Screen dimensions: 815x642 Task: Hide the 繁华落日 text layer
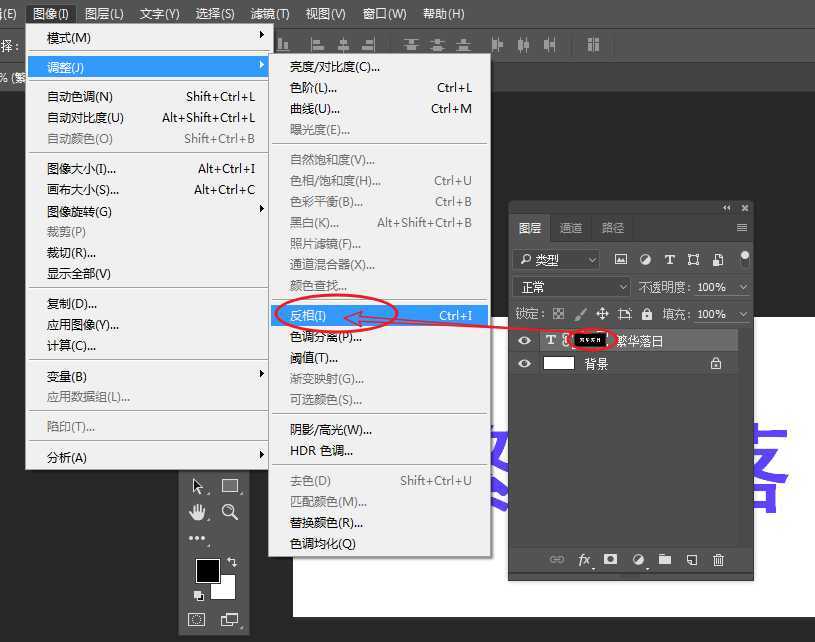524,340
